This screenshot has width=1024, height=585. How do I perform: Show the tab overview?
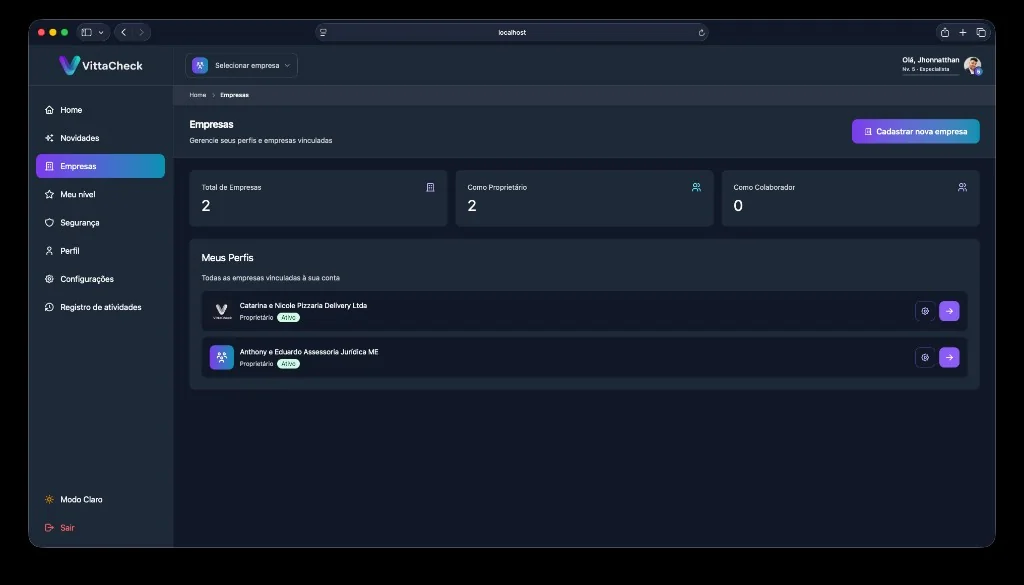pyautogui.click(x=981, y=32)
